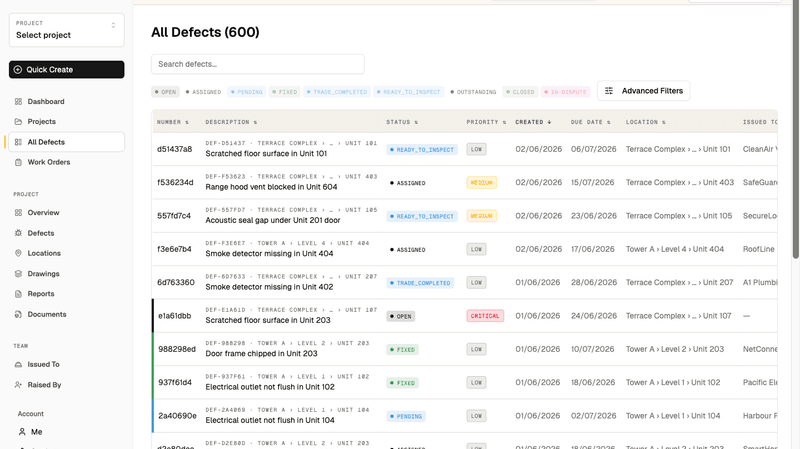The height and width of the screenshot is (449, 800).
Task: Open Reports in sidebar
Action: pyautogui.click(x=66, y=294)
